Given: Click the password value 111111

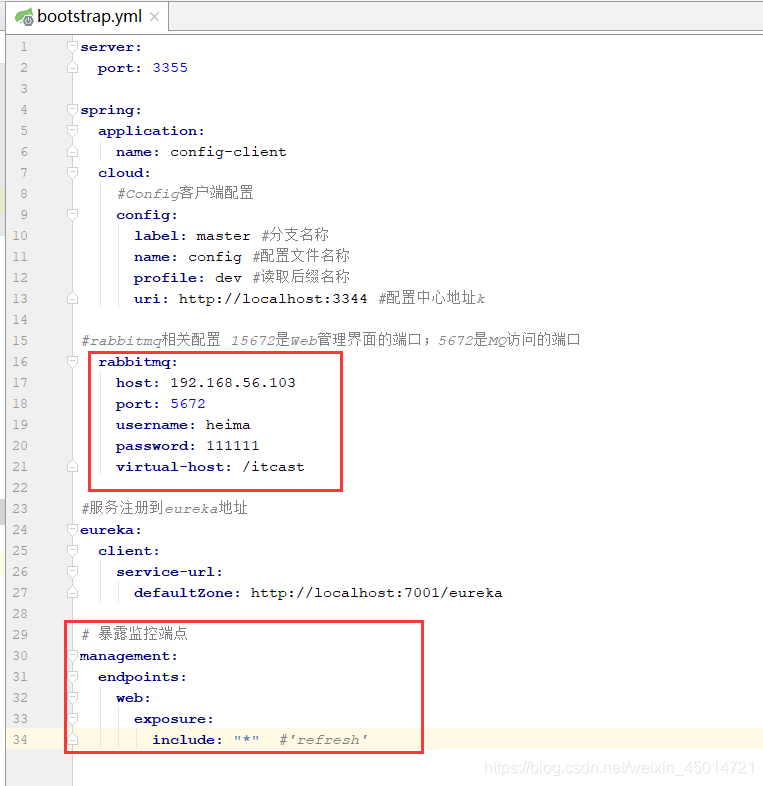Looking at the screenshot, I should point(233,446).
